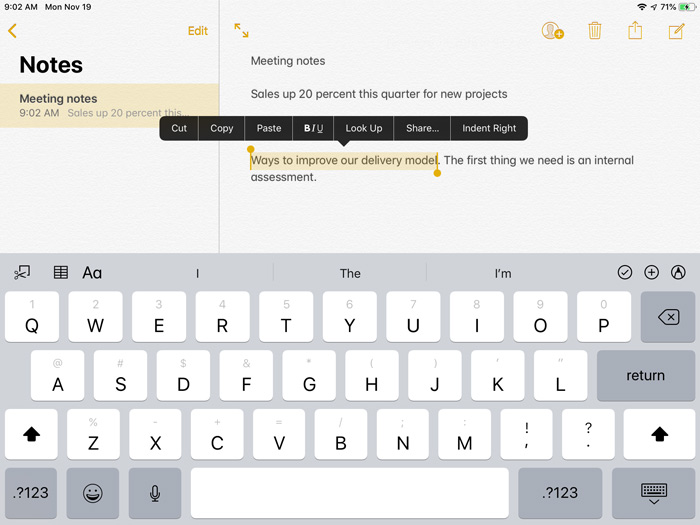This screenshot has height=525, width=700.
Task: Toggle the left shift key
Action: point(31,434)
